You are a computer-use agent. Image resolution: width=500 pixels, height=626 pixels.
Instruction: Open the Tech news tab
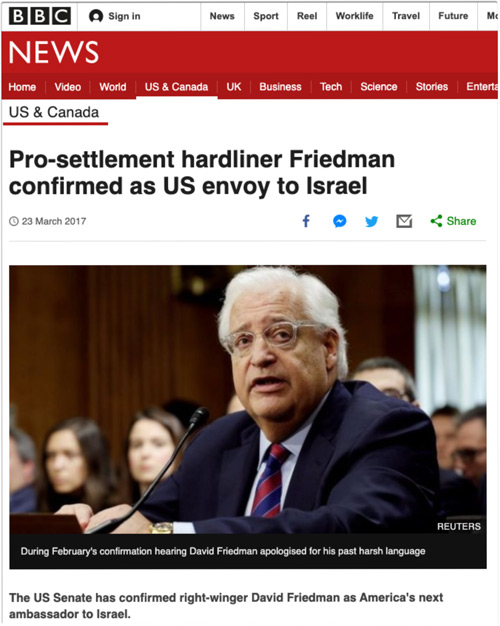pos(331,87)
